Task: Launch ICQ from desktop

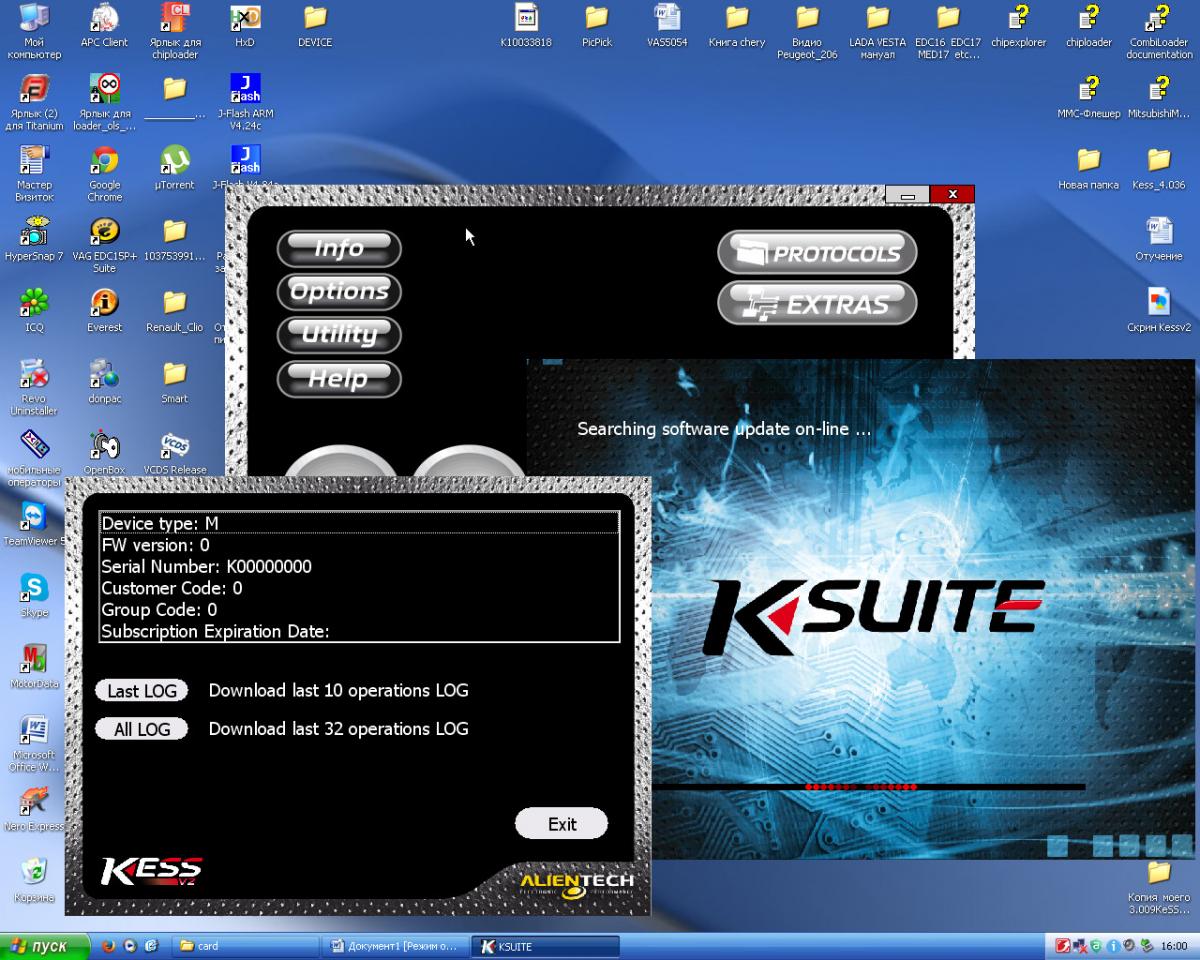Action: 34,310
